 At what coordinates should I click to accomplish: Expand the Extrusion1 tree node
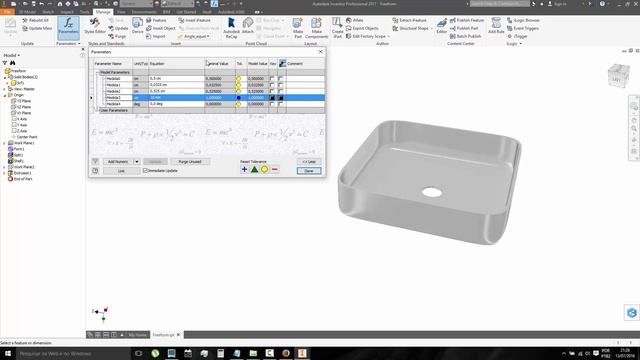click(5, 173)
